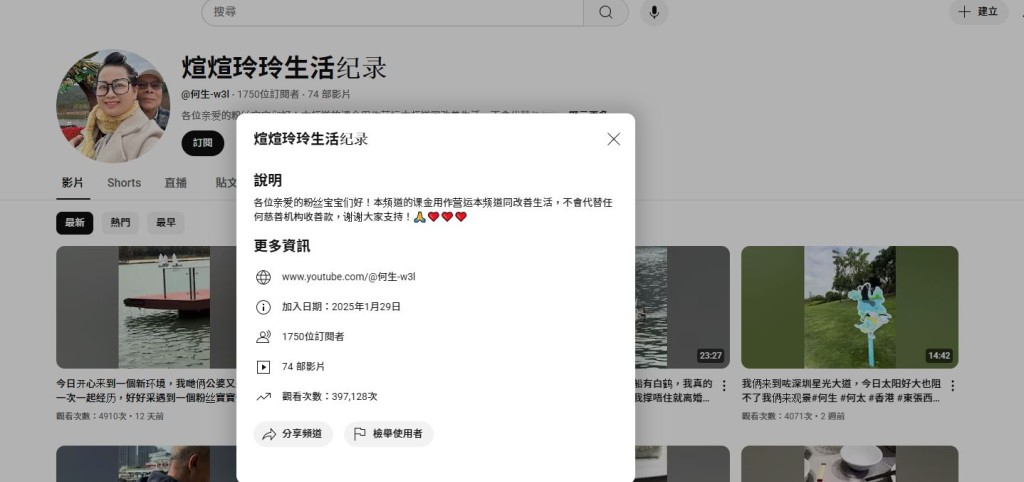Click the 74 部影片 text in dialog
The height and width of the screenshot is (482, 1024).
coord(303,367)
